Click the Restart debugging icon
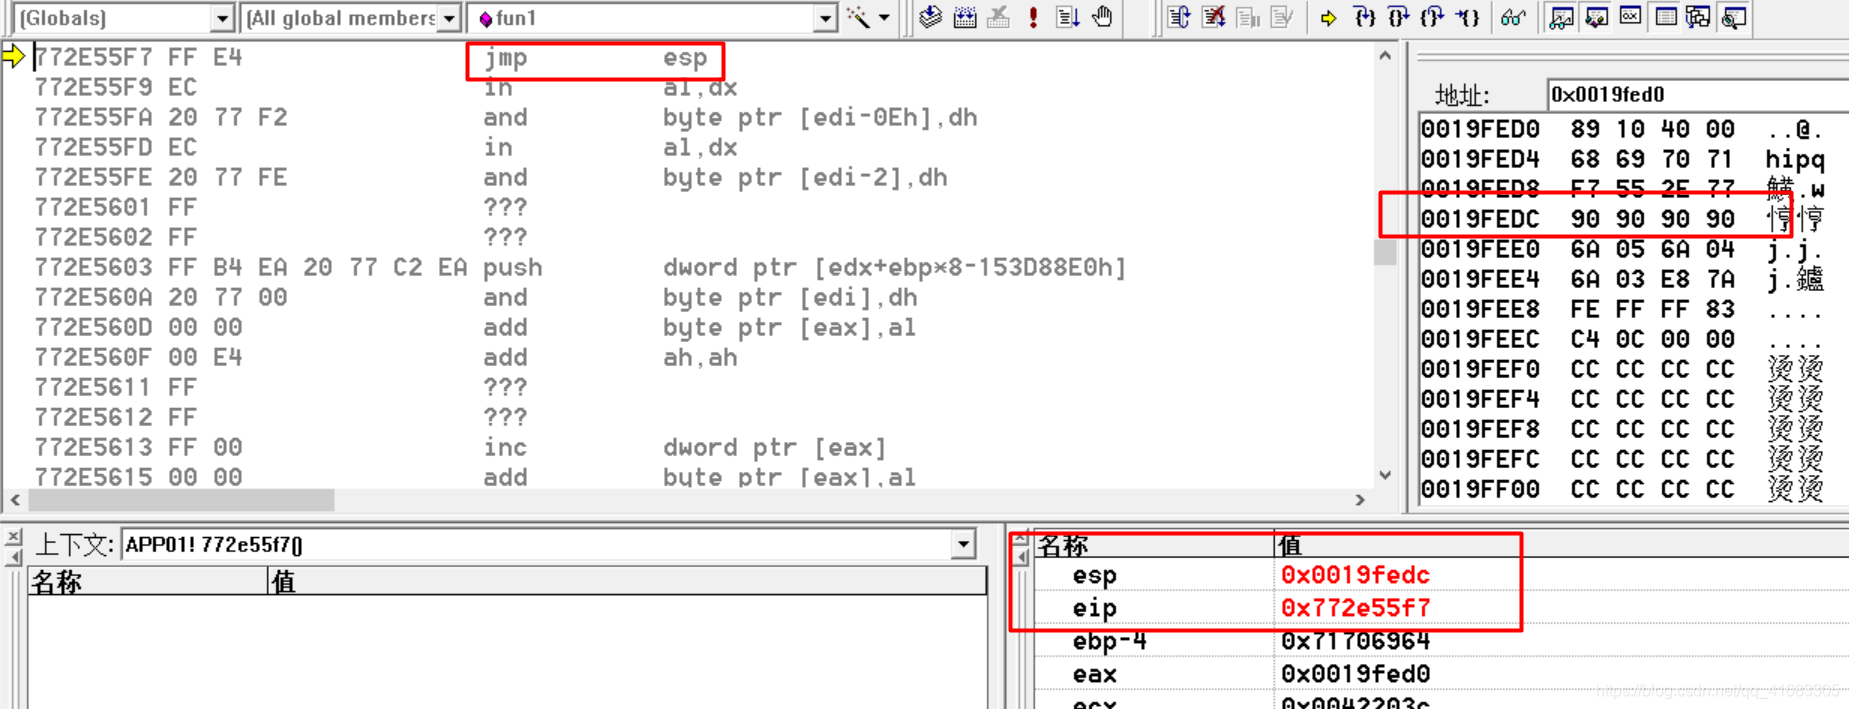 [1179, 17]
